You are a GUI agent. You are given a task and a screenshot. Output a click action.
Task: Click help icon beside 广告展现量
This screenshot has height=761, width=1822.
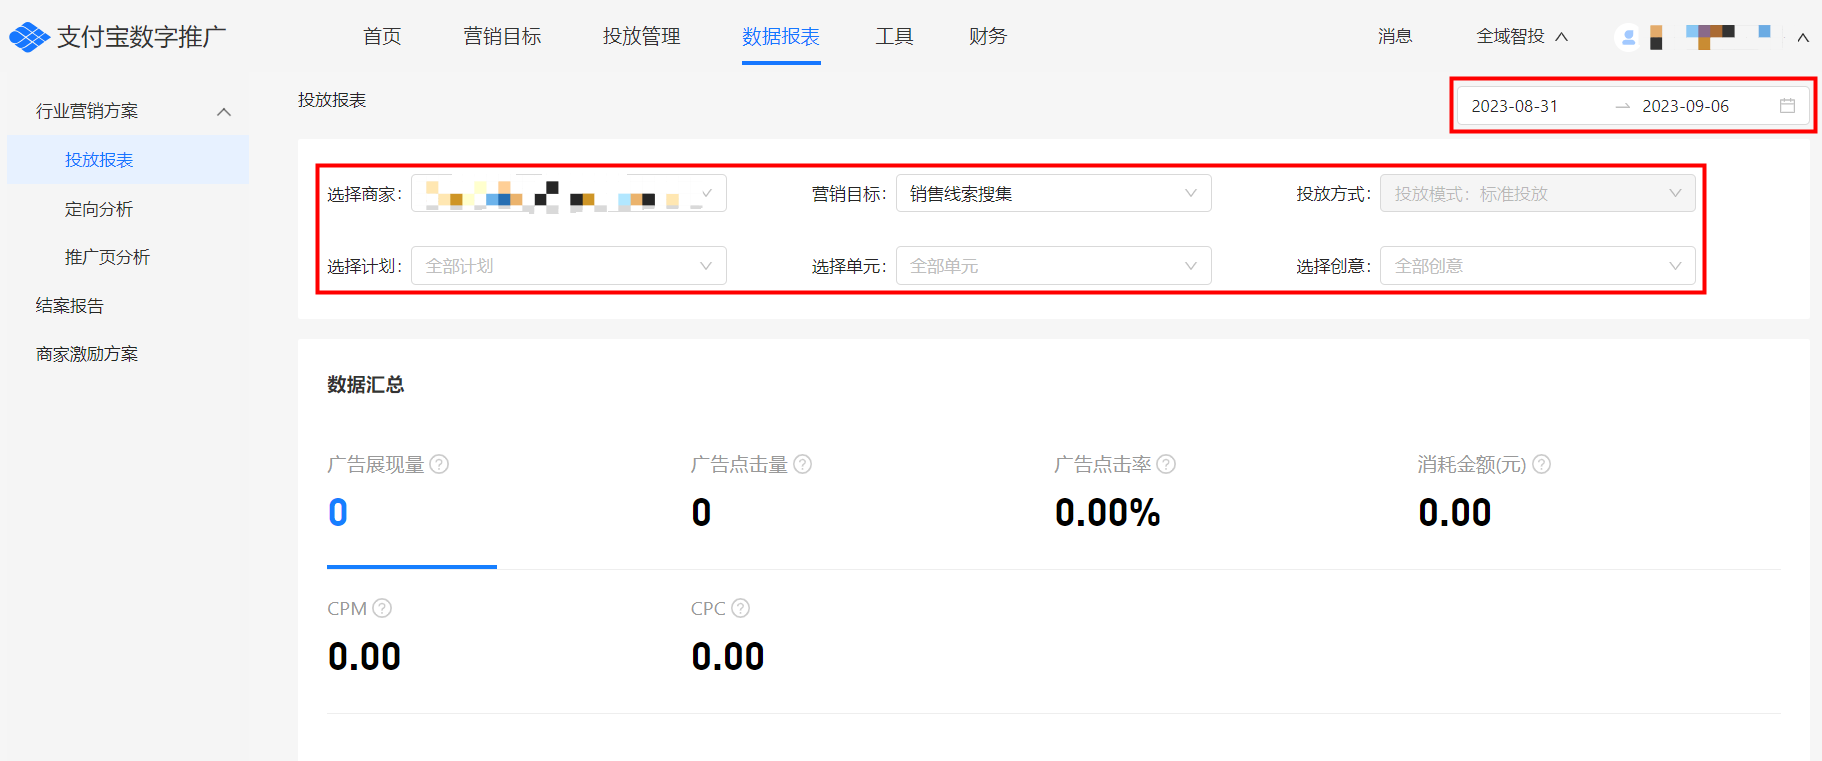(x=439, y=464)
